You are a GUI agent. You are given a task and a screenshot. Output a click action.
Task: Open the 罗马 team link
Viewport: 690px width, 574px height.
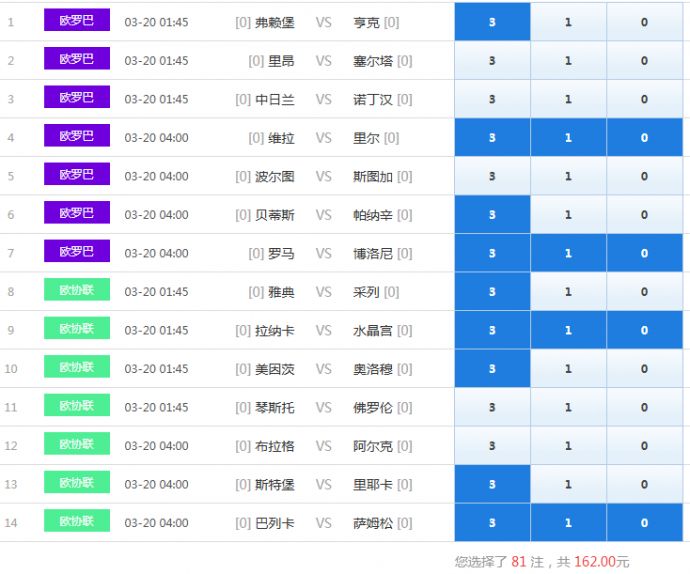tap(281, 254)
